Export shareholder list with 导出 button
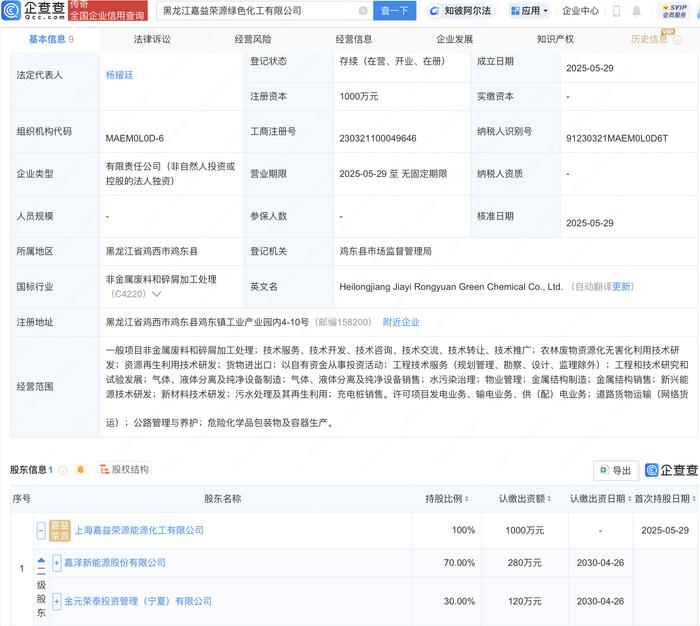The height and width of the screenshot is (626, 700). tap(616, 471)
